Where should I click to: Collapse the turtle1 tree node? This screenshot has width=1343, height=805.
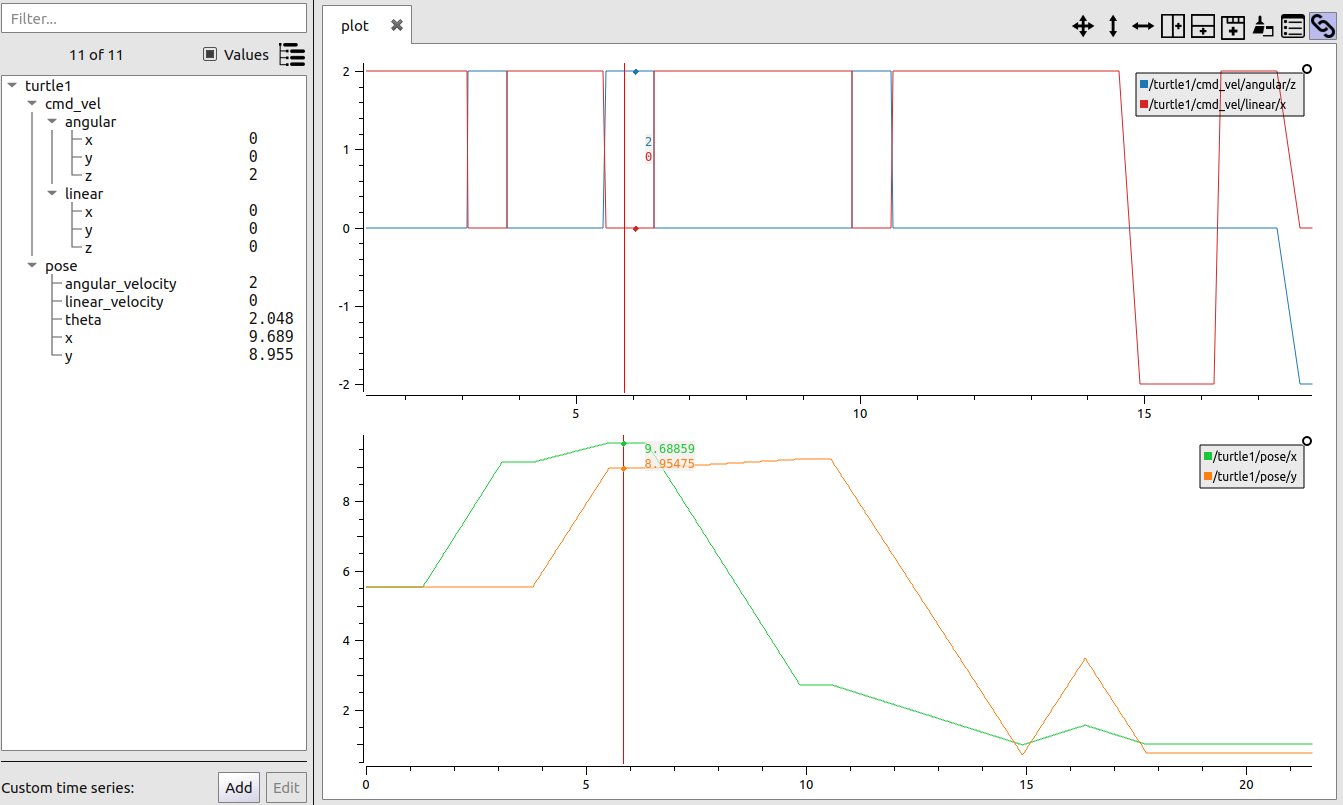(12, 86)
